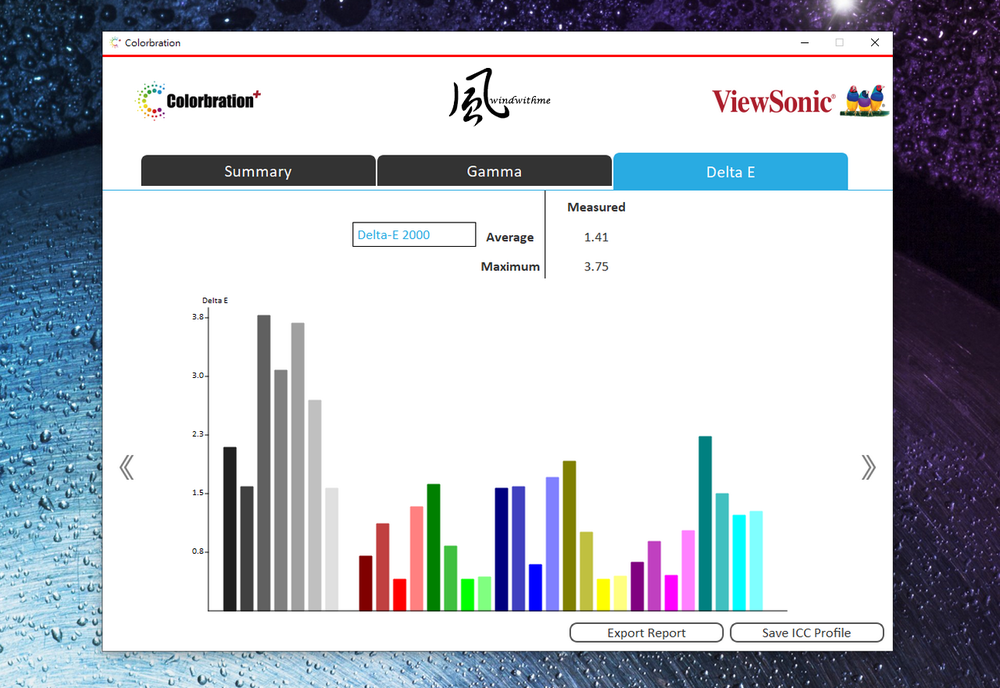This screenshot has width=1000, height=688.
Task: Go to next page with right chevron
Action: point(868,467)
